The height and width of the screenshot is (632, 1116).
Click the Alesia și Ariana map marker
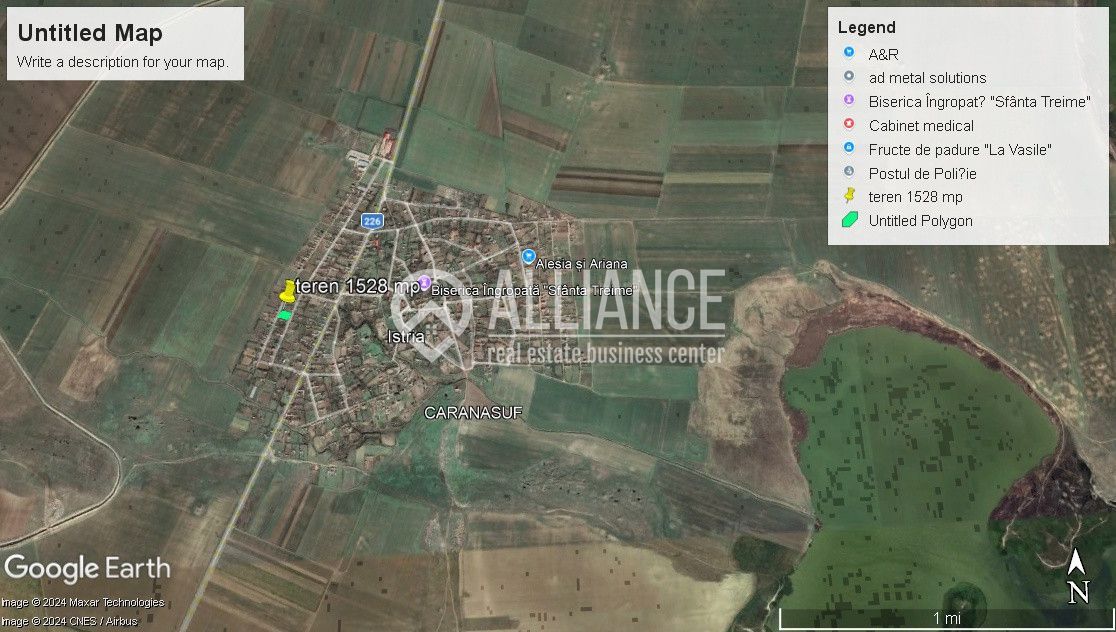[527, 256]
